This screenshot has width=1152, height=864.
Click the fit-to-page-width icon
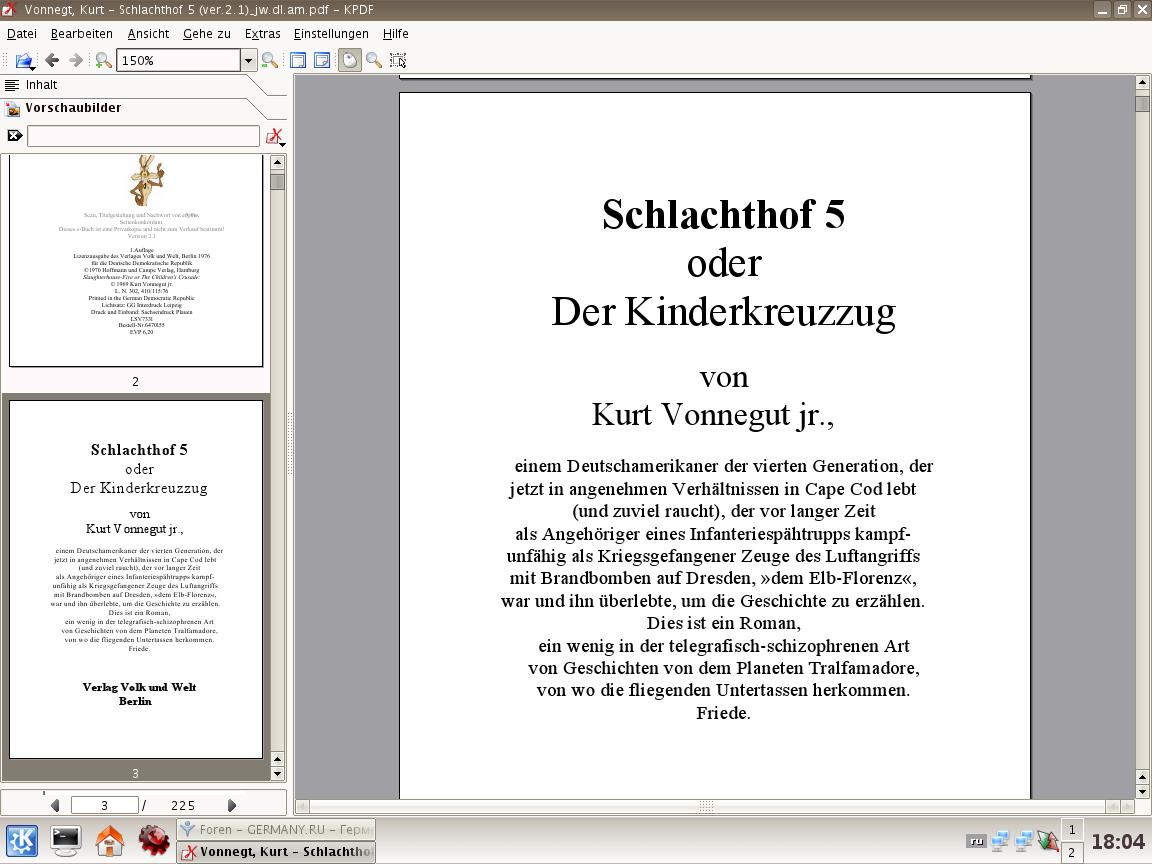pyautogui.click(x=298, y=60)
